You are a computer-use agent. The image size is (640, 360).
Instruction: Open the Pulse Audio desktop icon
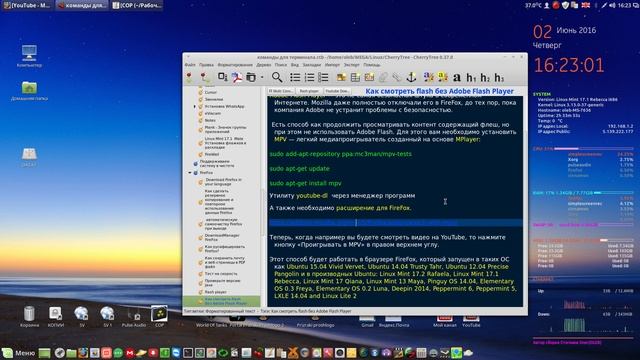point(133,316)
